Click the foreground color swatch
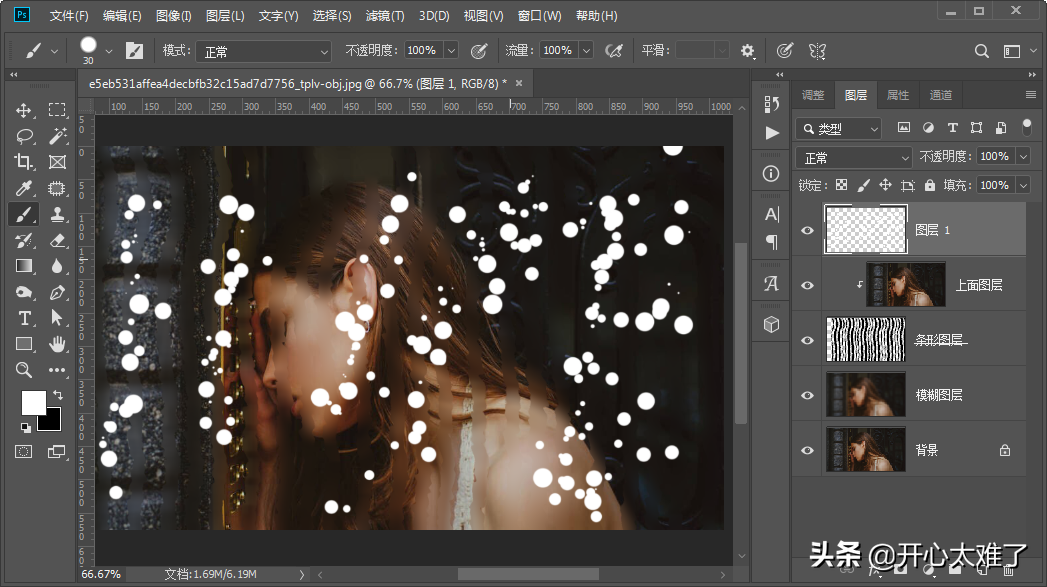1047x587 pixels. 33,402
